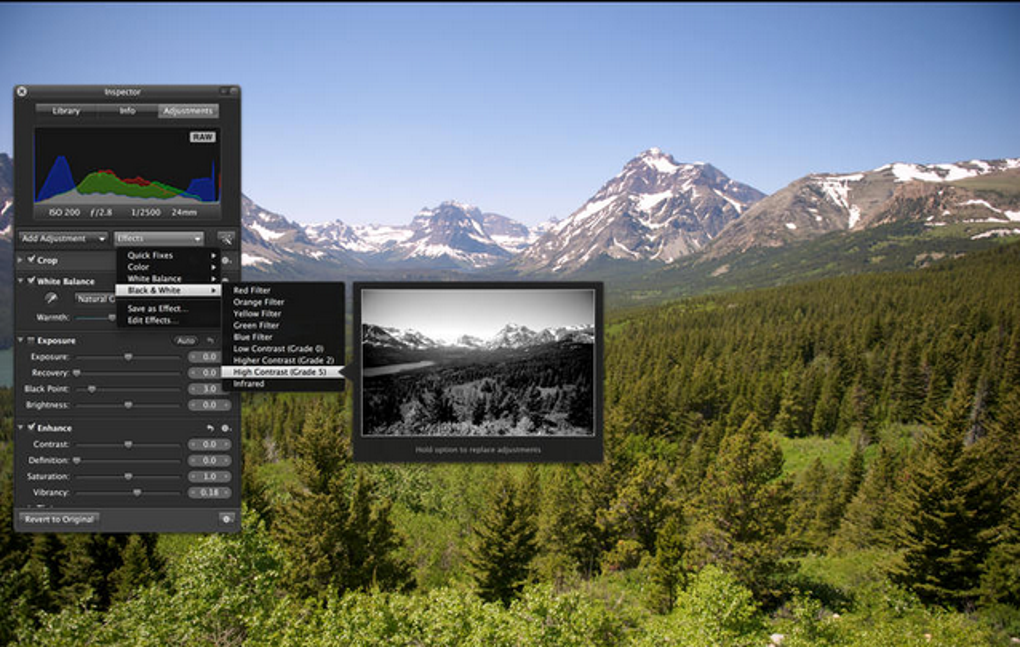Viewport: 1020px width, 647px height.
Task: Toggle the Crop adjustment checkbox
Action: [x=31, y=259]
